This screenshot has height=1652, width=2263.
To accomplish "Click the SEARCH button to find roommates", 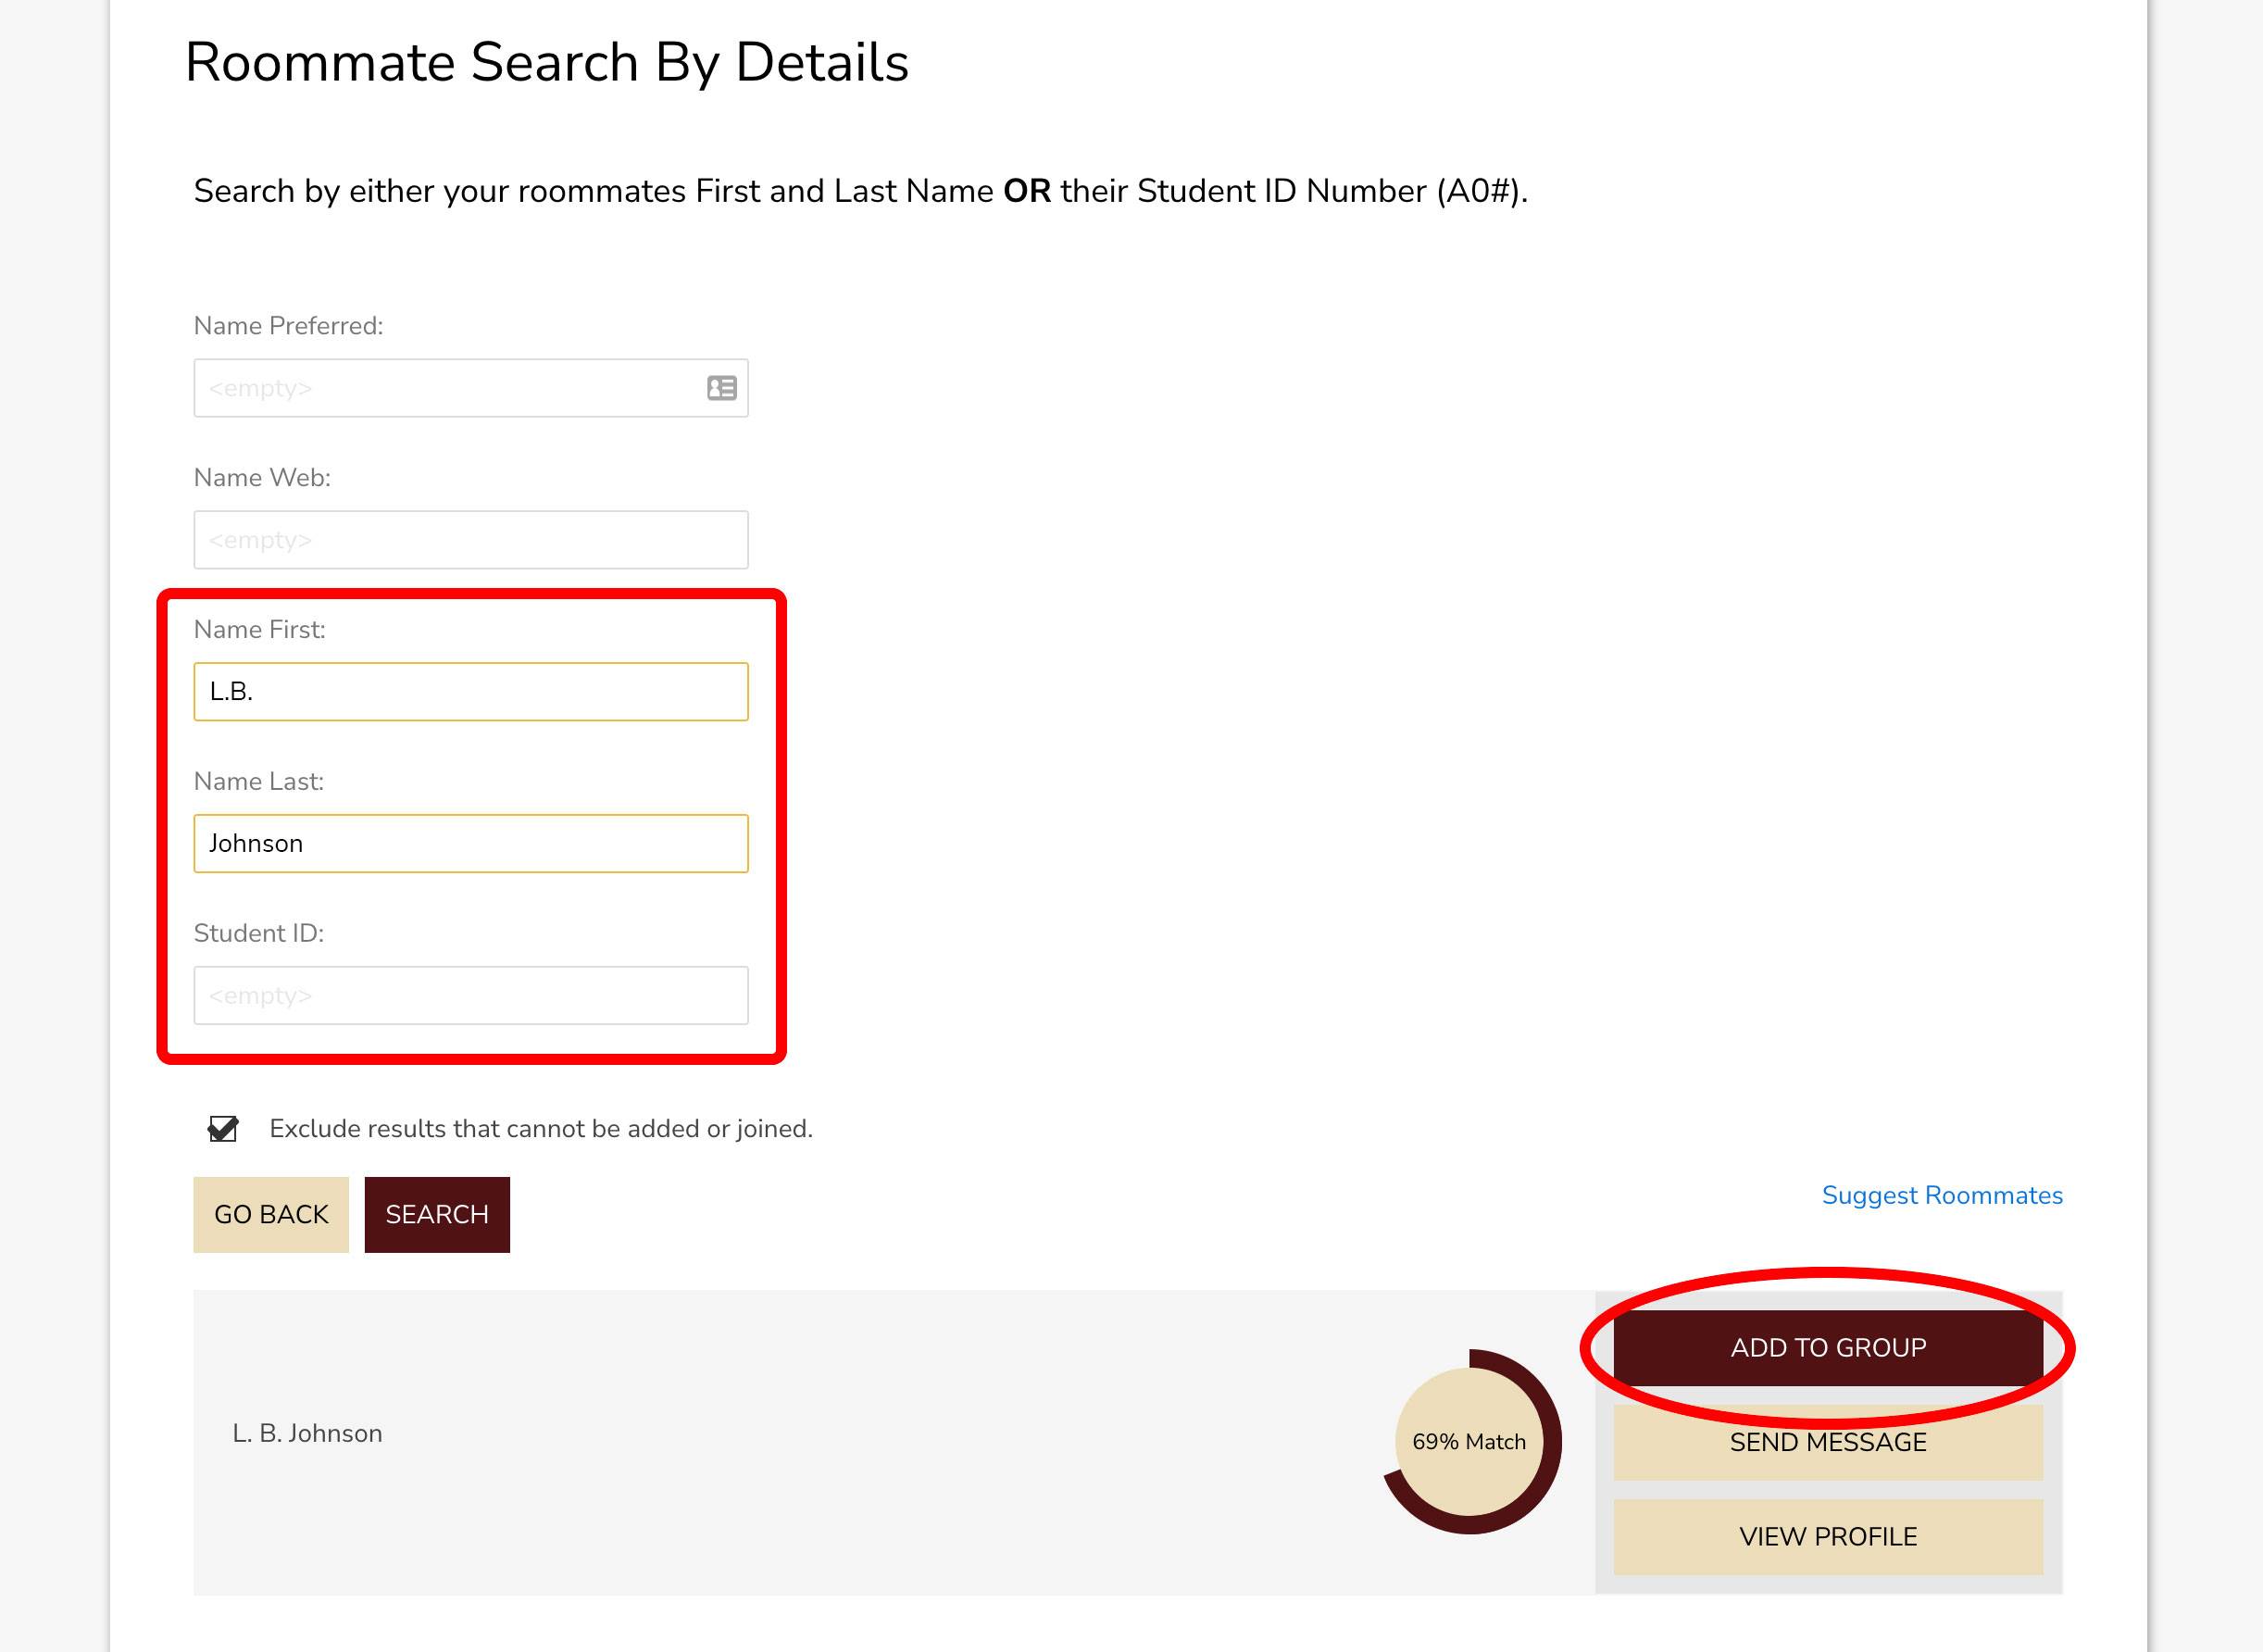I will click(x=437, y=1213).
